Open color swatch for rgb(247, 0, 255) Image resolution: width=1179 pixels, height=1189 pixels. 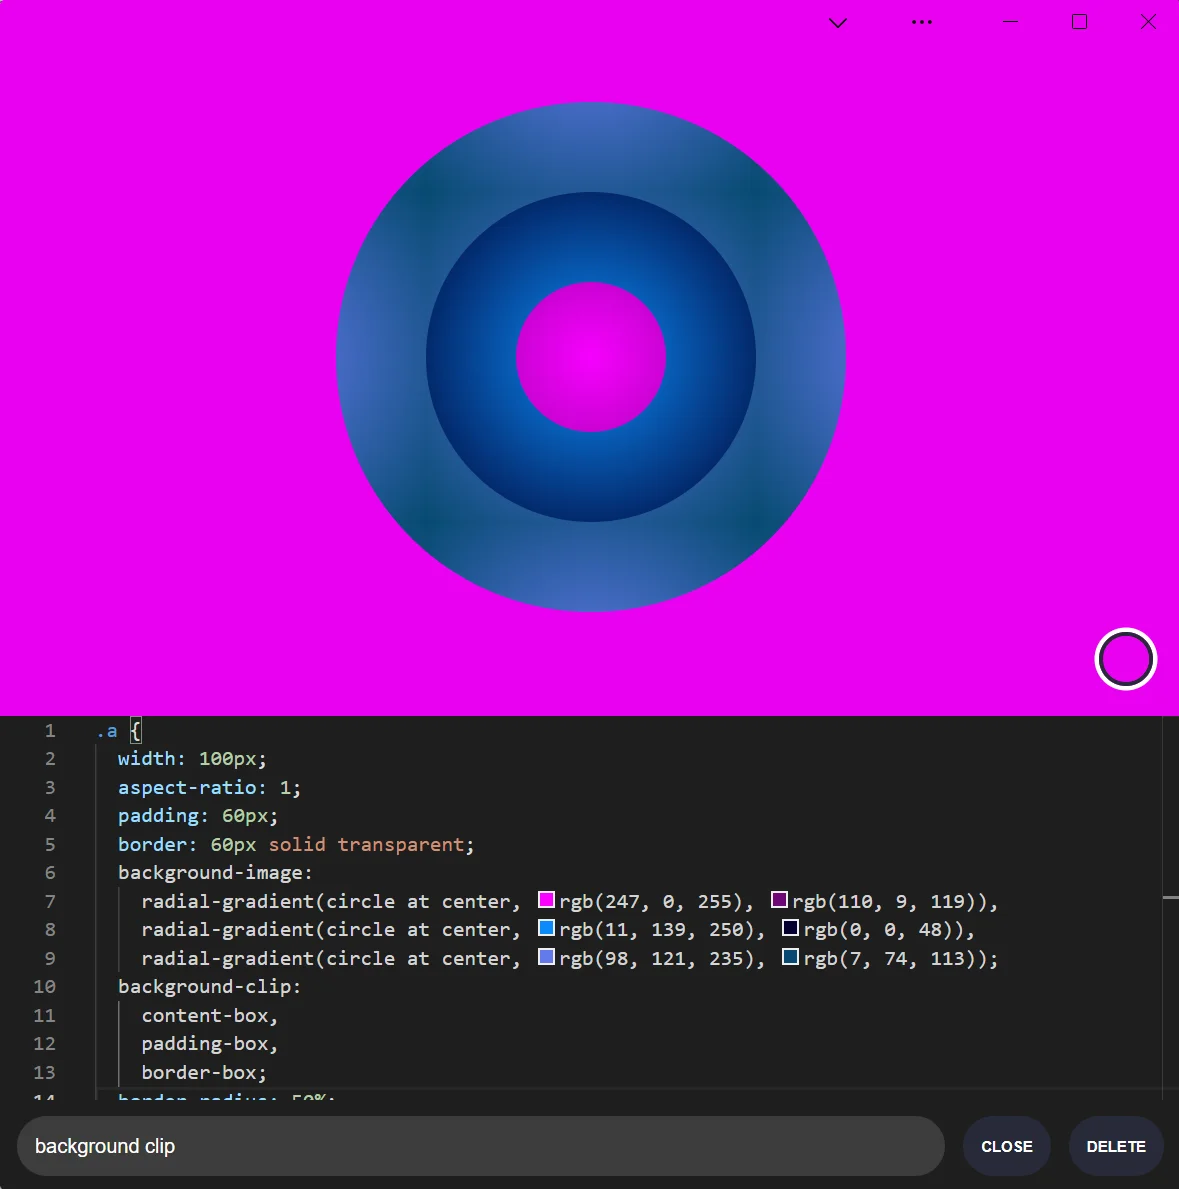(x=546, y=900)
